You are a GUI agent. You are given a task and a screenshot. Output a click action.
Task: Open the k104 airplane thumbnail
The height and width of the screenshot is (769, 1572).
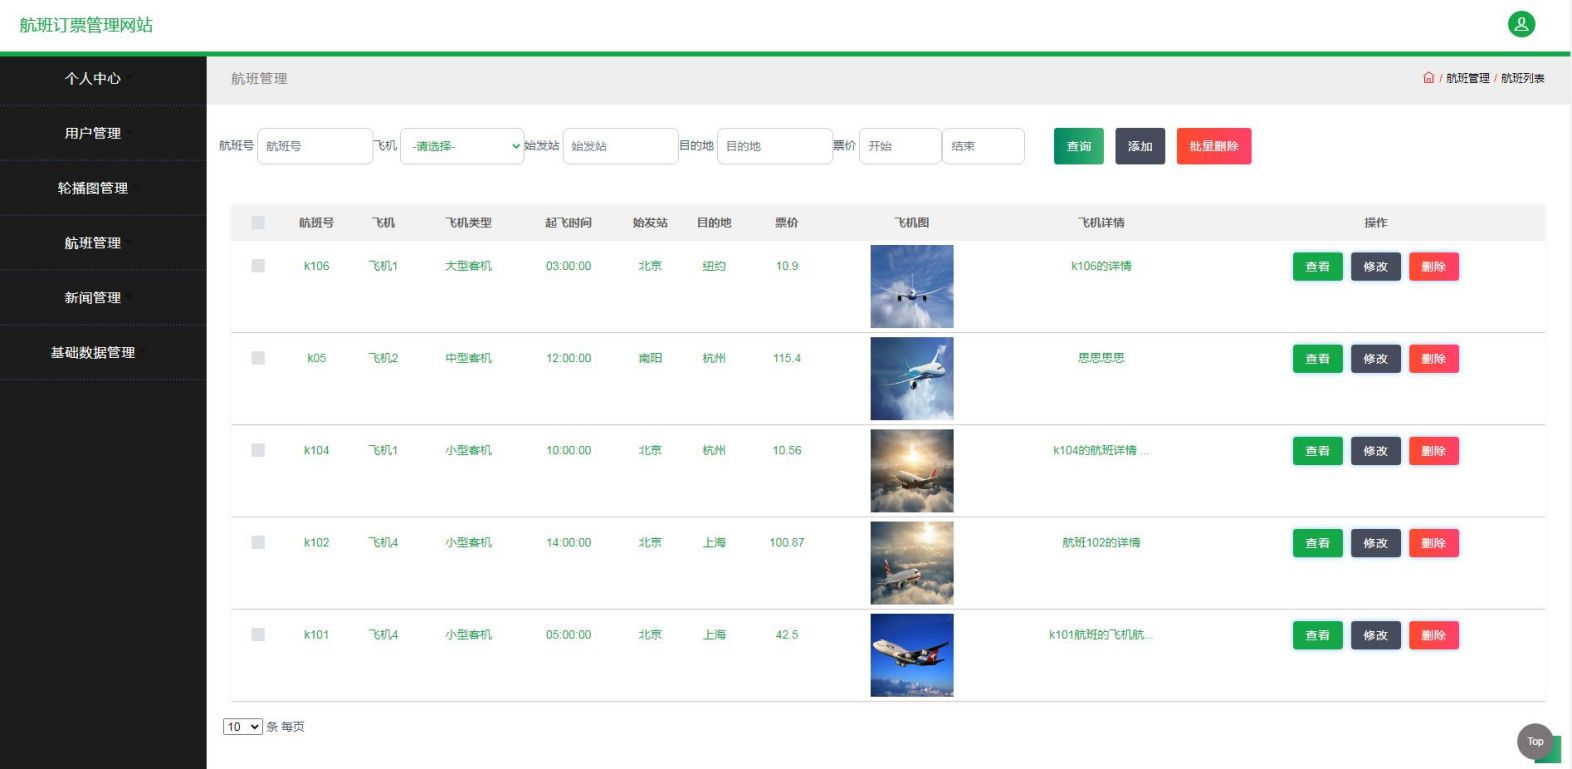(x=912, y=470)
